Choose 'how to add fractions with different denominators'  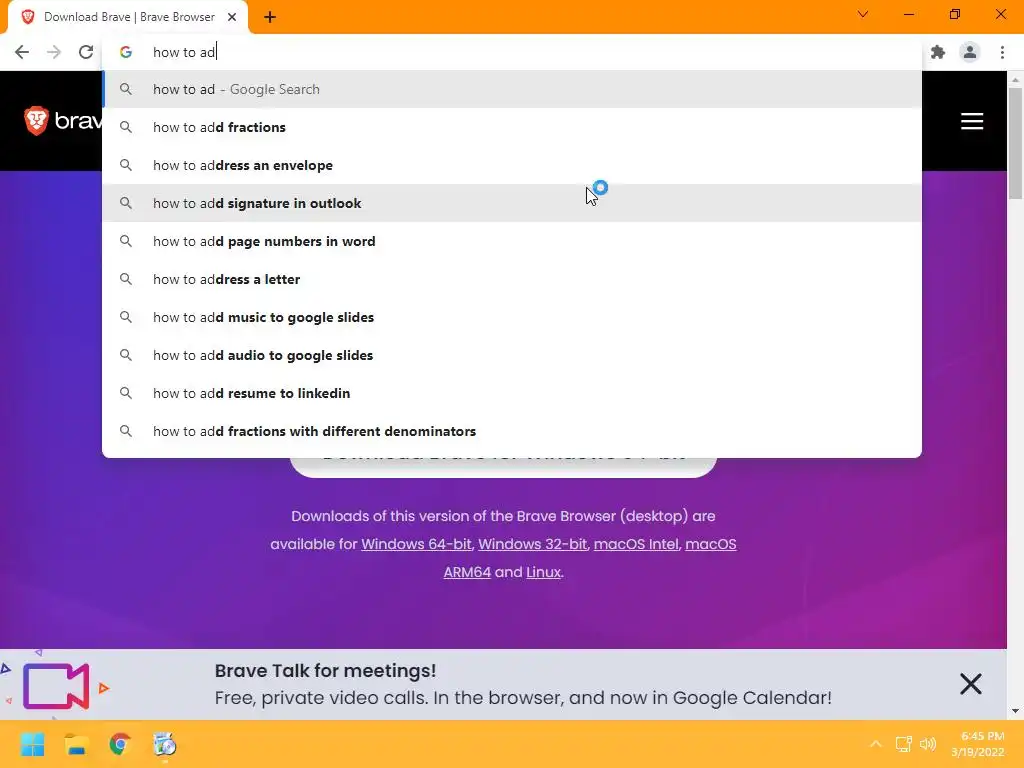(512, 431)
